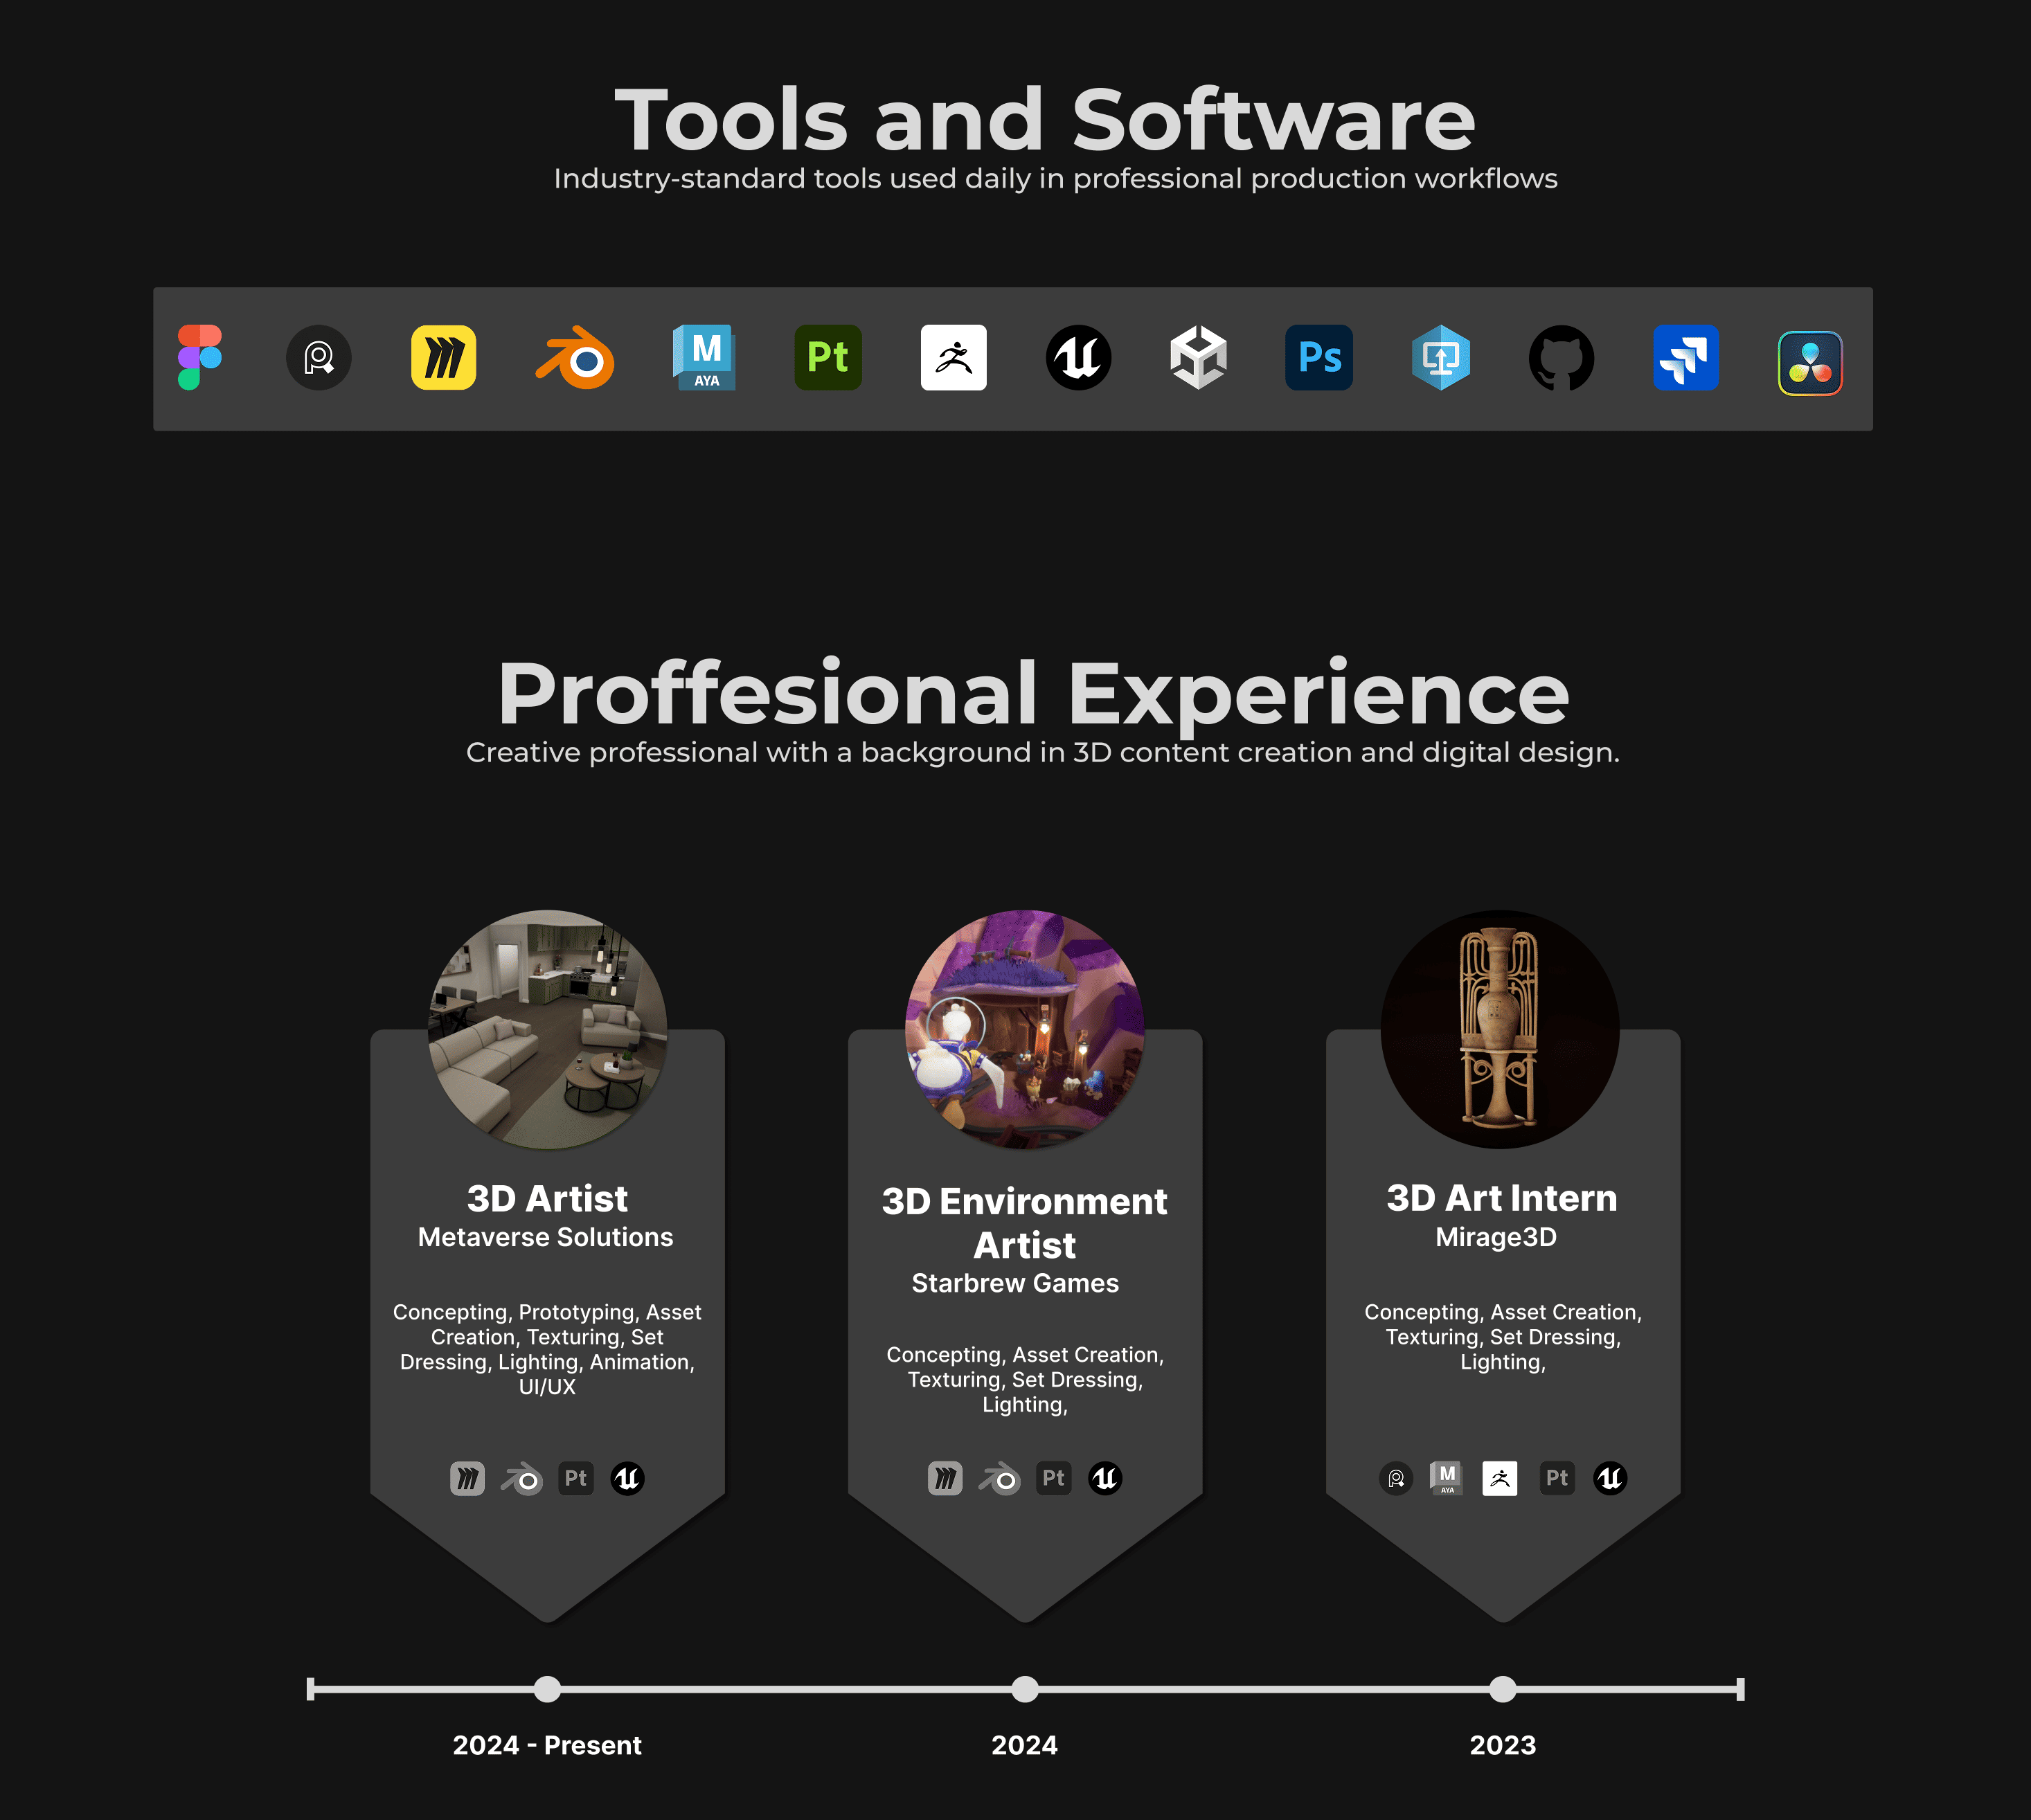Click the blue hexagon icon next to Photoshop

tap(1441, 357)
